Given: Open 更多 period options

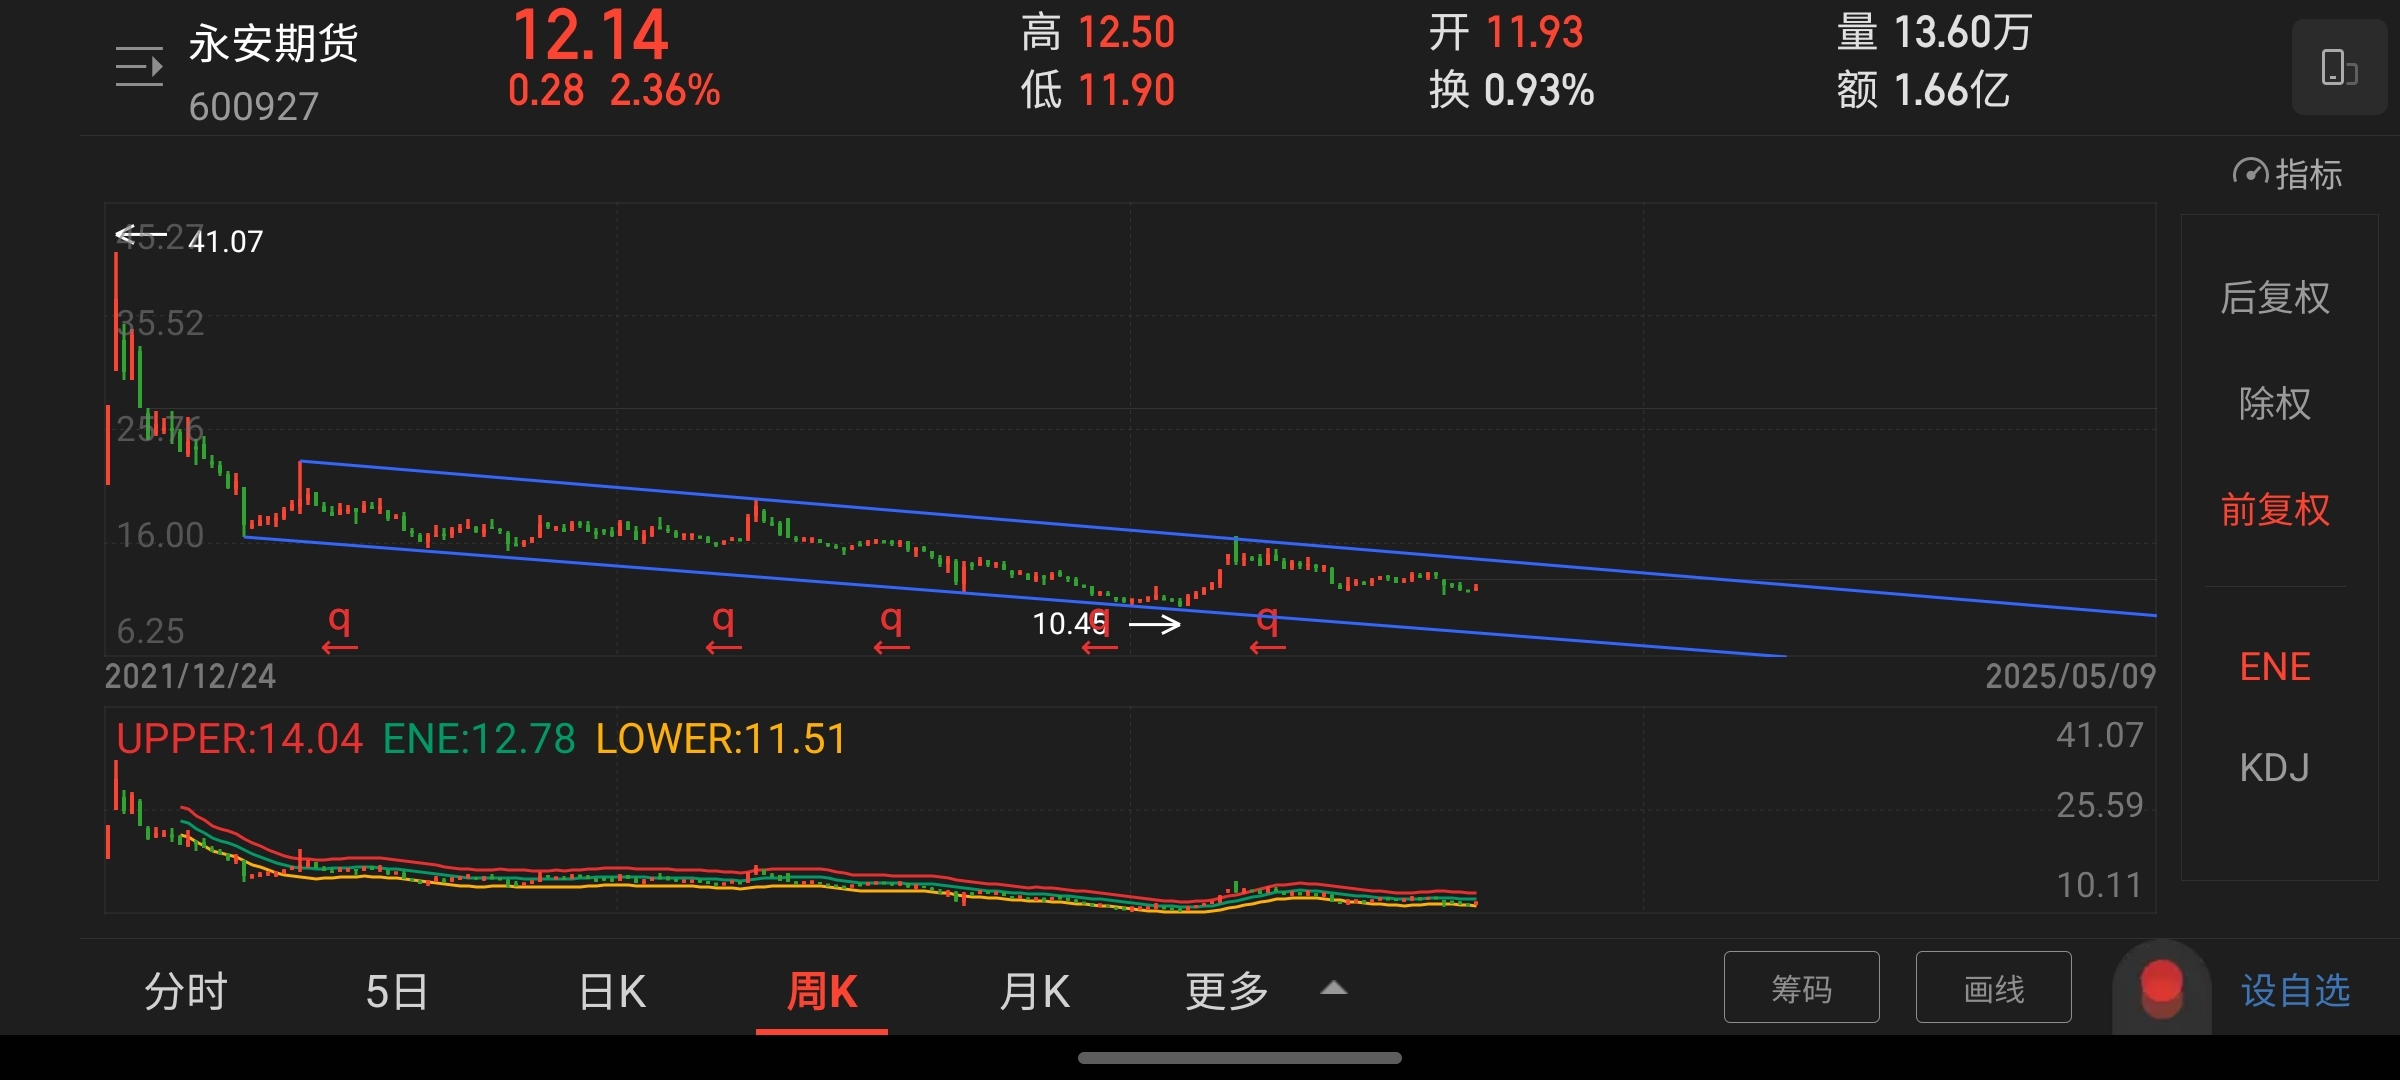Looking at the screenshot, I should coord(1227,991).
